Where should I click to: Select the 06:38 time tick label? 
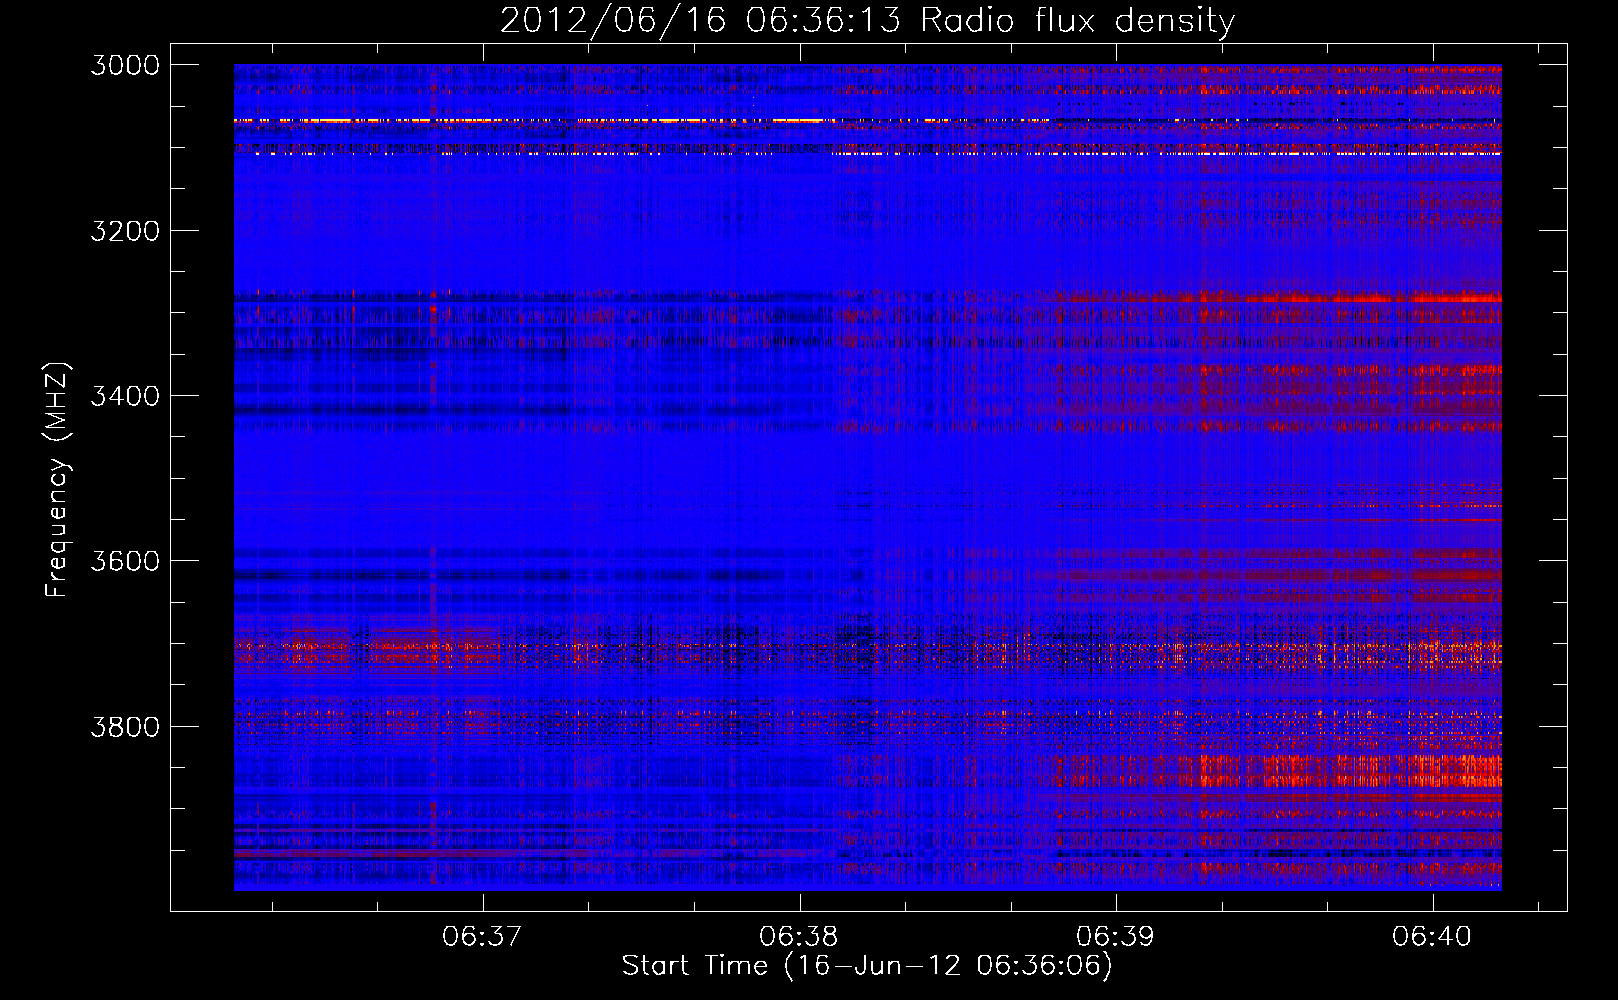tap(799, 936)
